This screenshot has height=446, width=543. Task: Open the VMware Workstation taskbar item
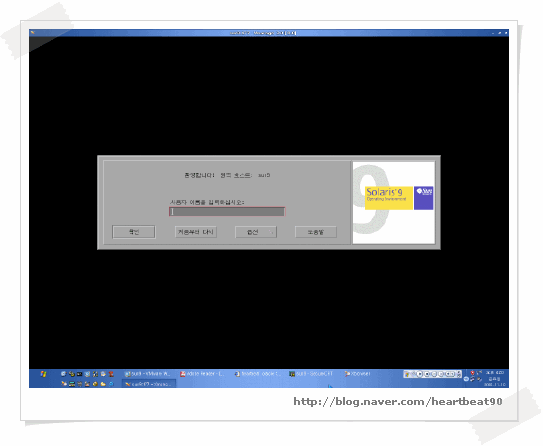(x=148, y=374)
